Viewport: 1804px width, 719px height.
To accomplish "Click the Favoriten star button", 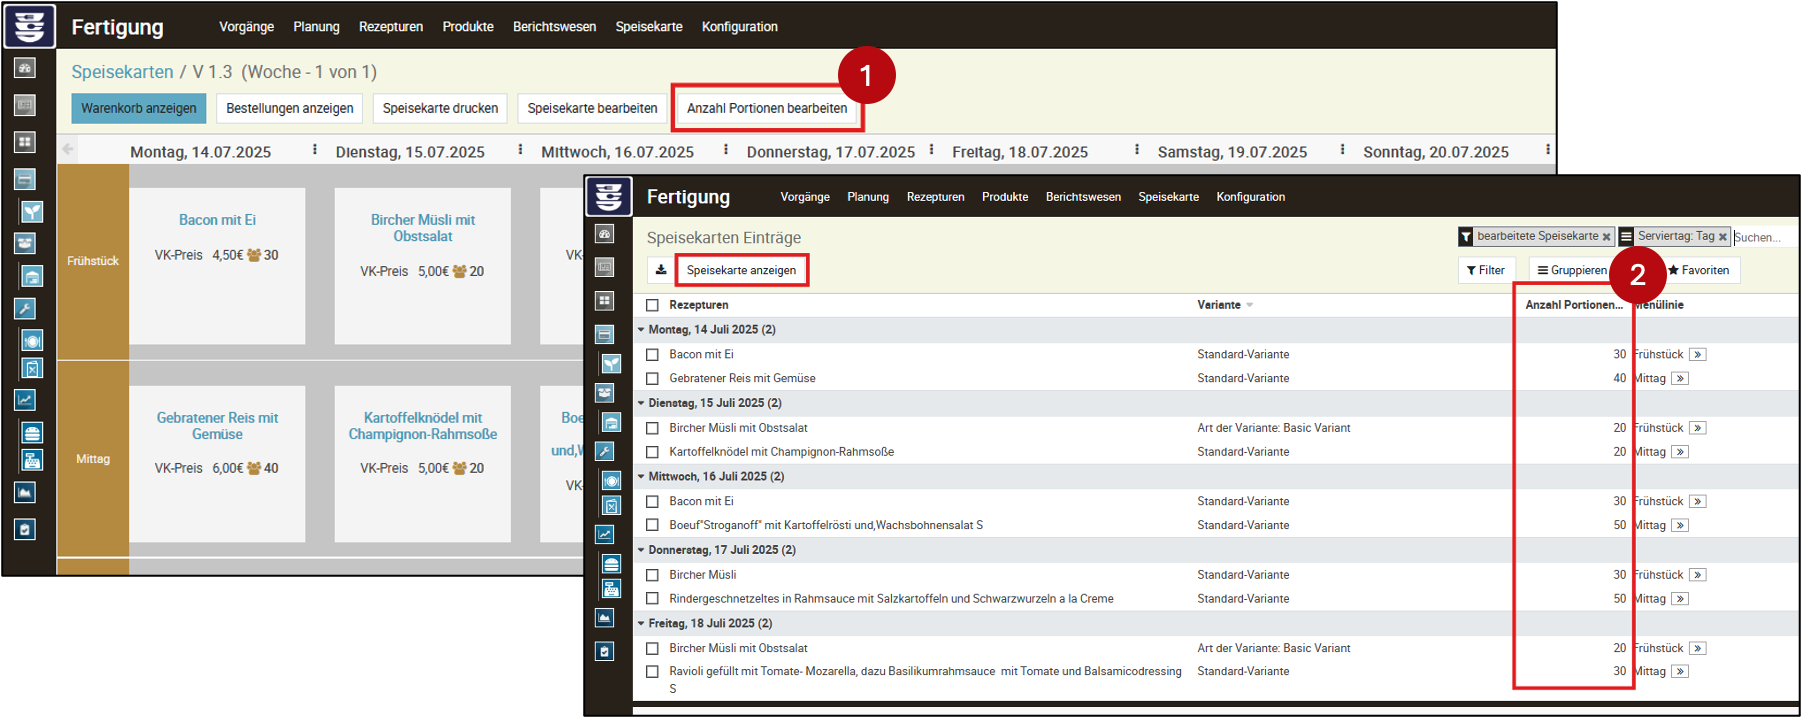I will click(1698, 270).
